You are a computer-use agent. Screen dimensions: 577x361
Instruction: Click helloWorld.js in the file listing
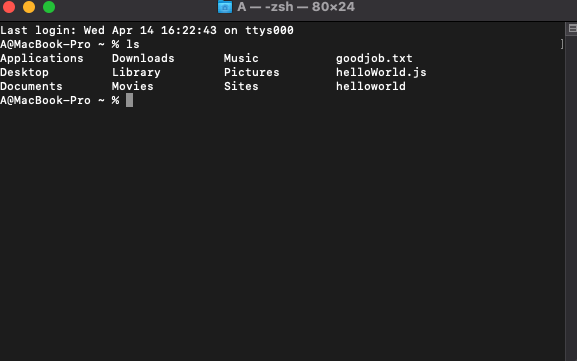[x=381, y=72]
